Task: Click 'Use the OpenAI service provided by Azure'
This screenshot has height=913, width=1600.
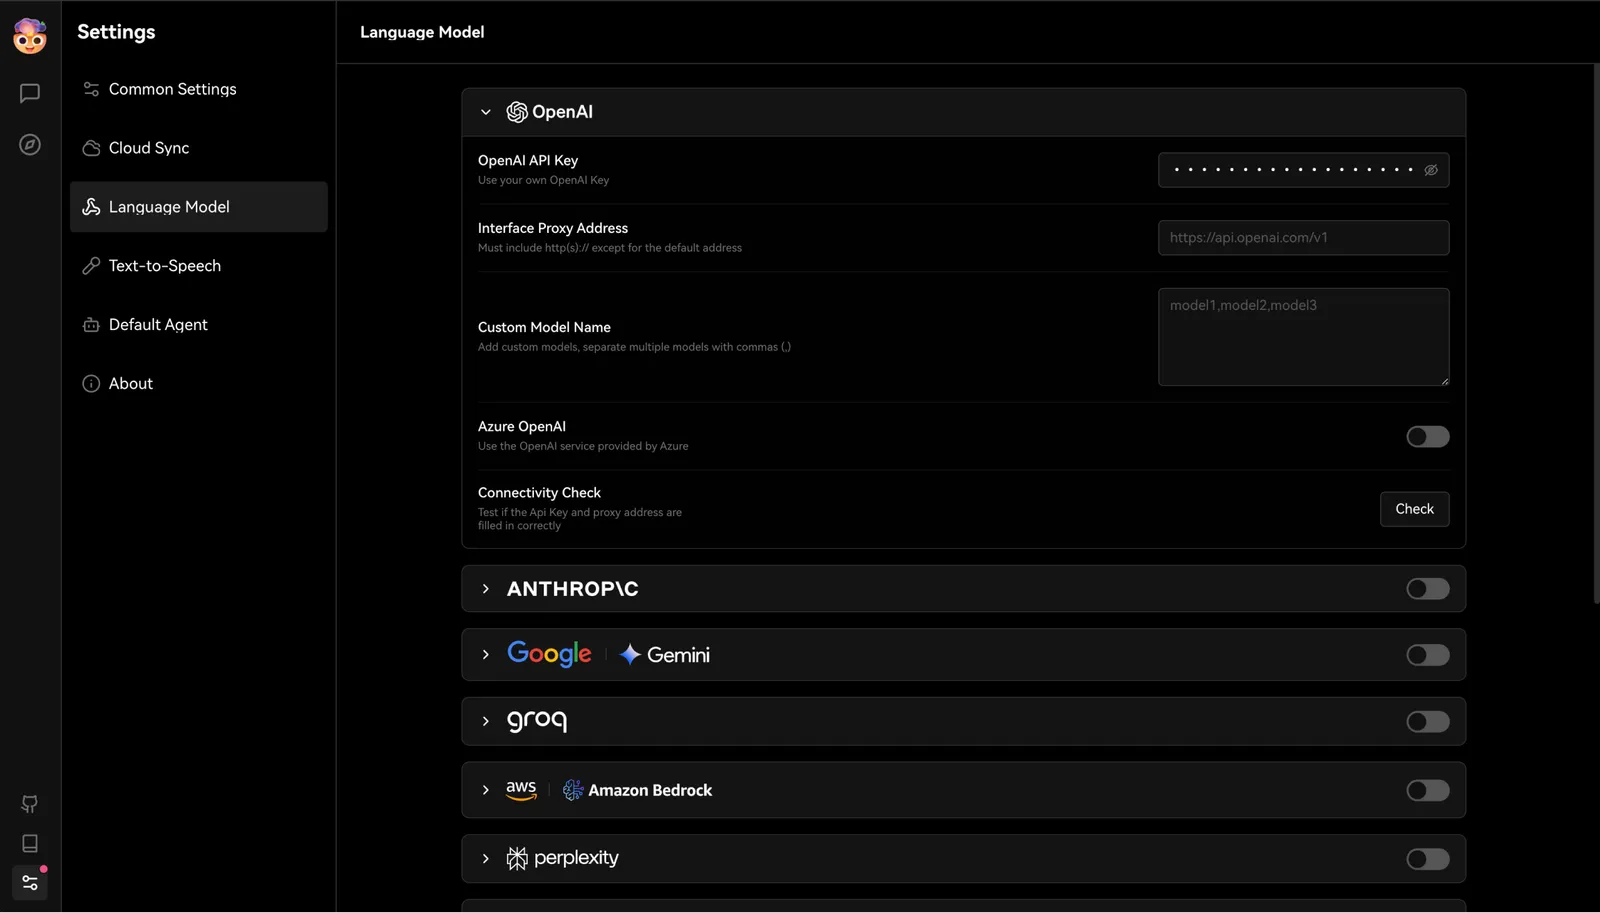Action: click(x=583, y=447)
